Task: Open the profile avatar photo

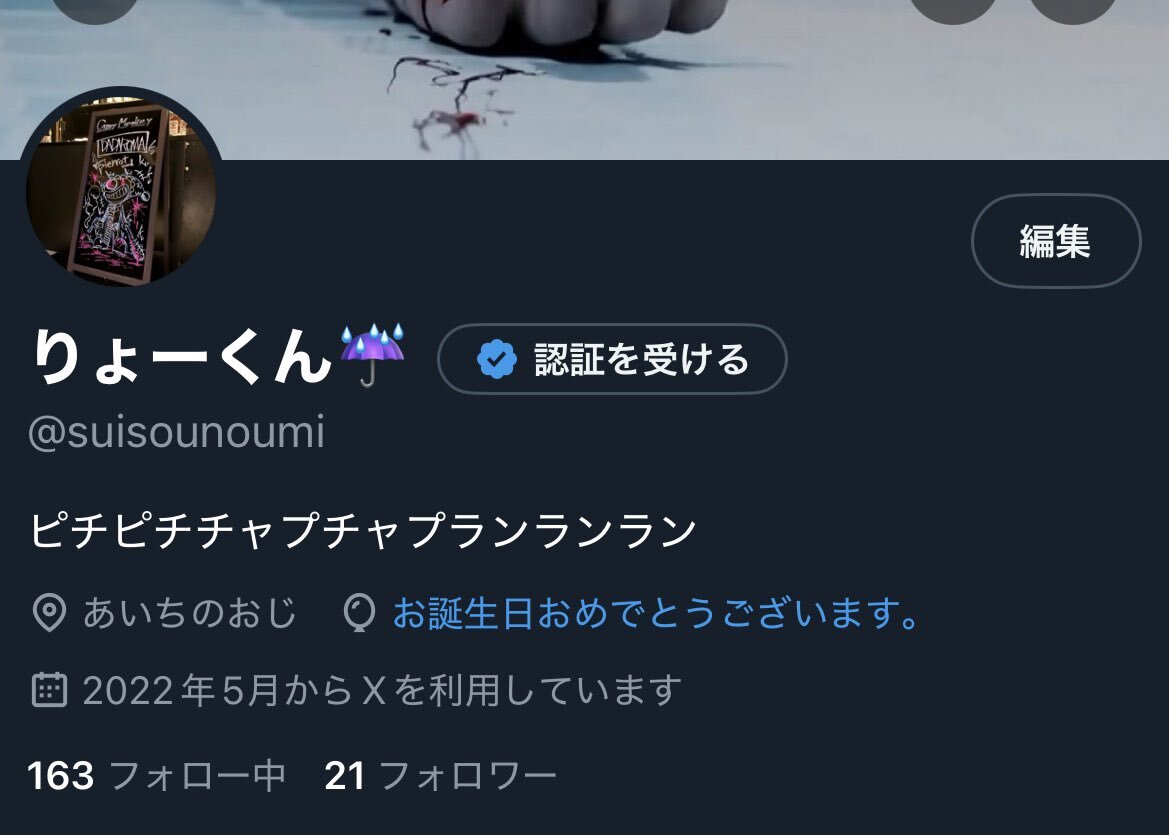Action: (122, 189)
